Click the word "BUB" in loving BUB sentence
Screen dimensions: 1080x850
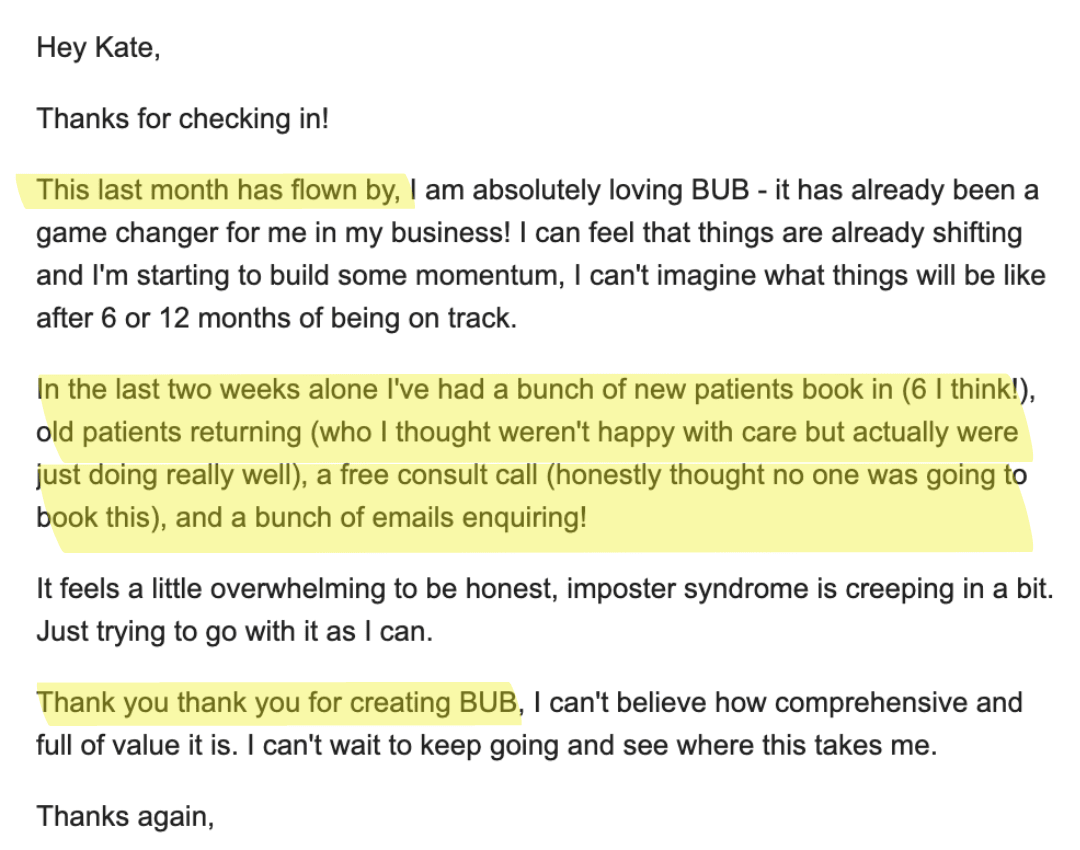click(720, 190)
